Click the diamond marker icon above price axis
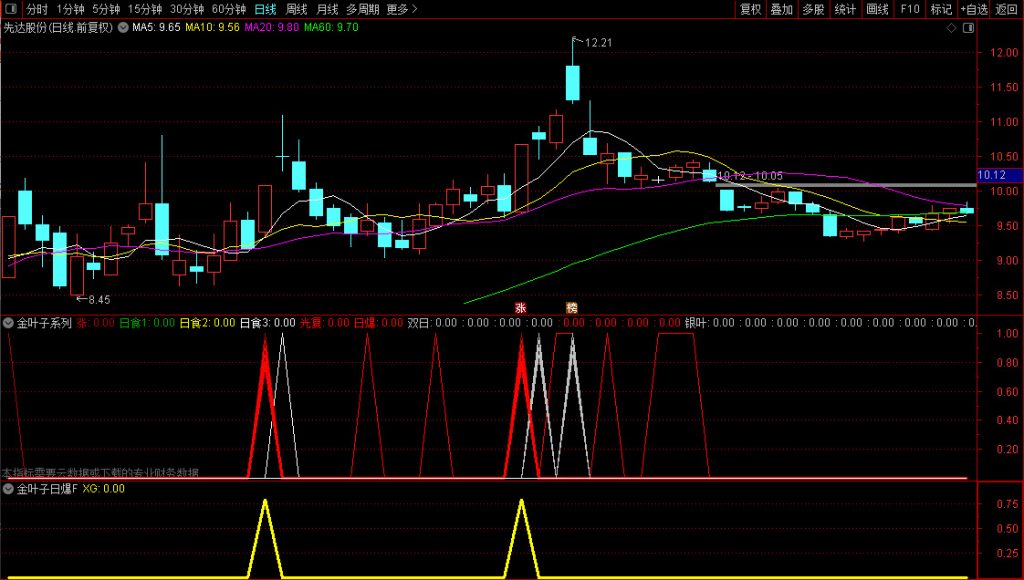Screen dimensions: 1024x580 click(x=950, y=28)
